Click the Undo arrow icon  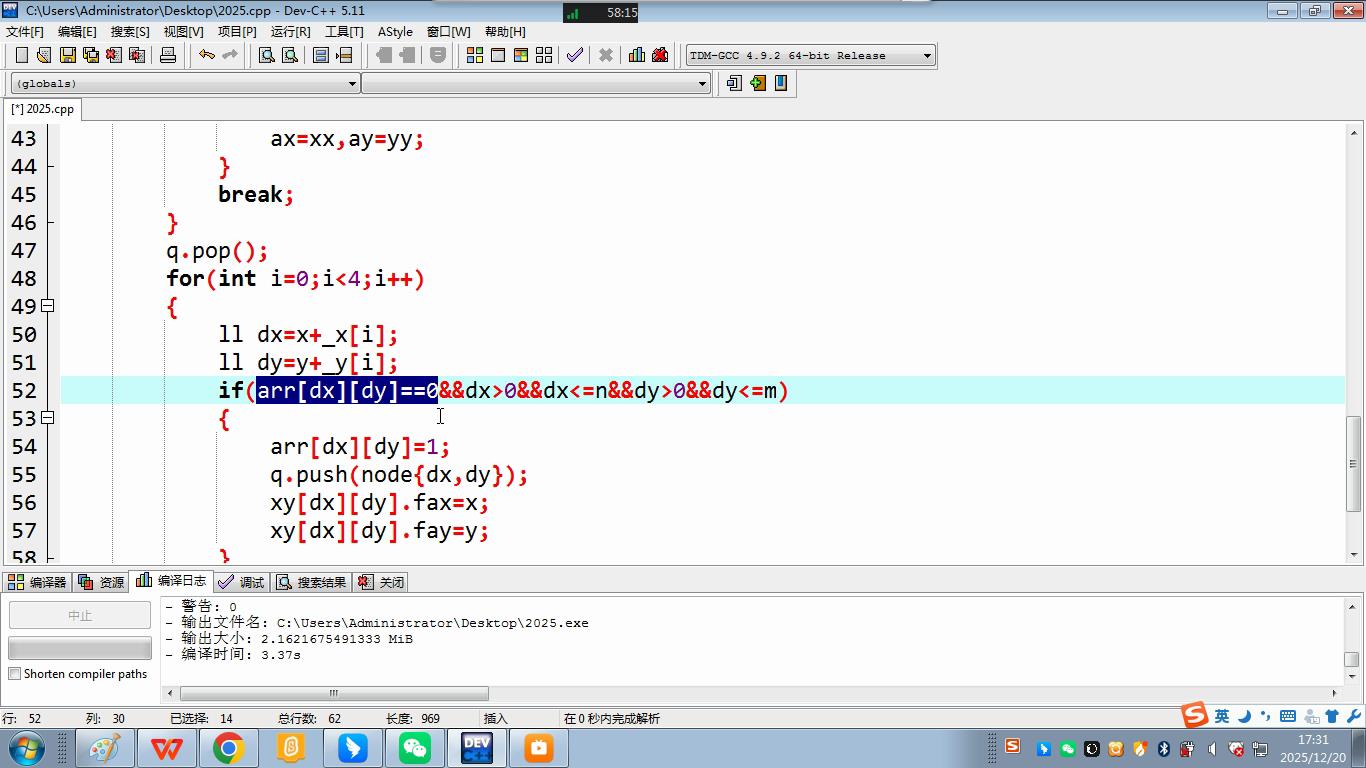click(206, 55)
